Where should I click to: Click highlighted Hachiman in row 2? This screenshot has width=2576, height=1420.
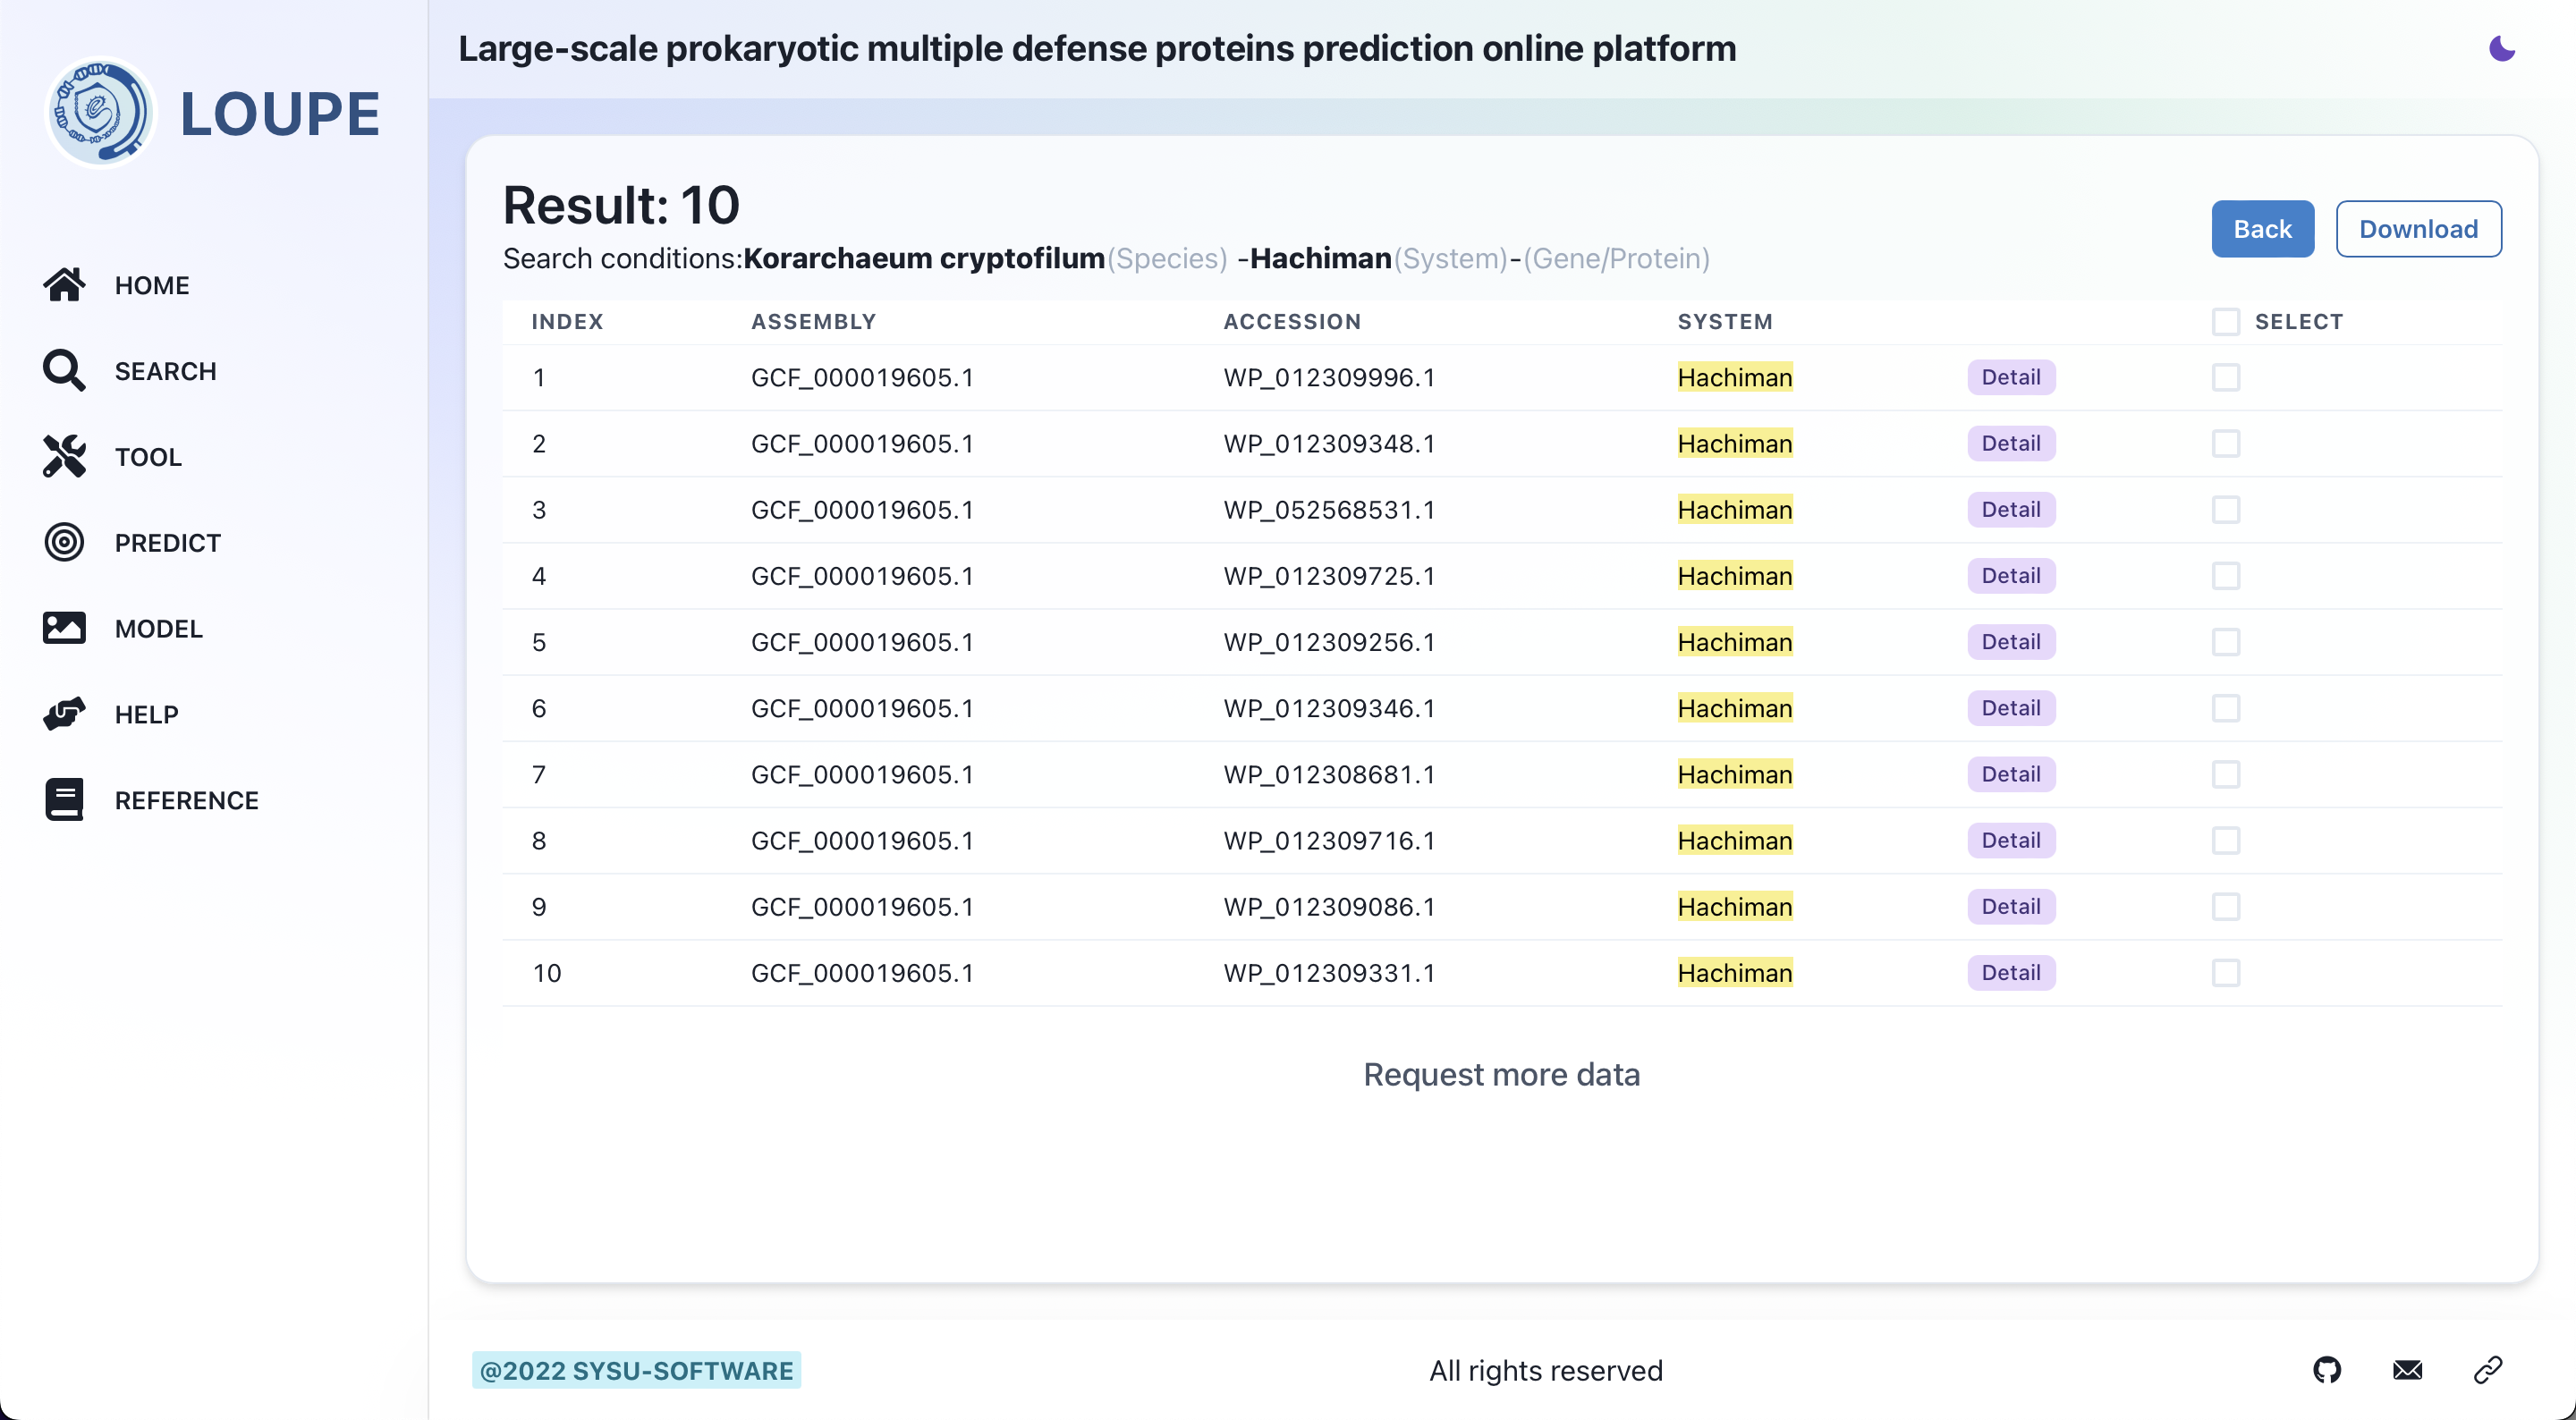1735,443
